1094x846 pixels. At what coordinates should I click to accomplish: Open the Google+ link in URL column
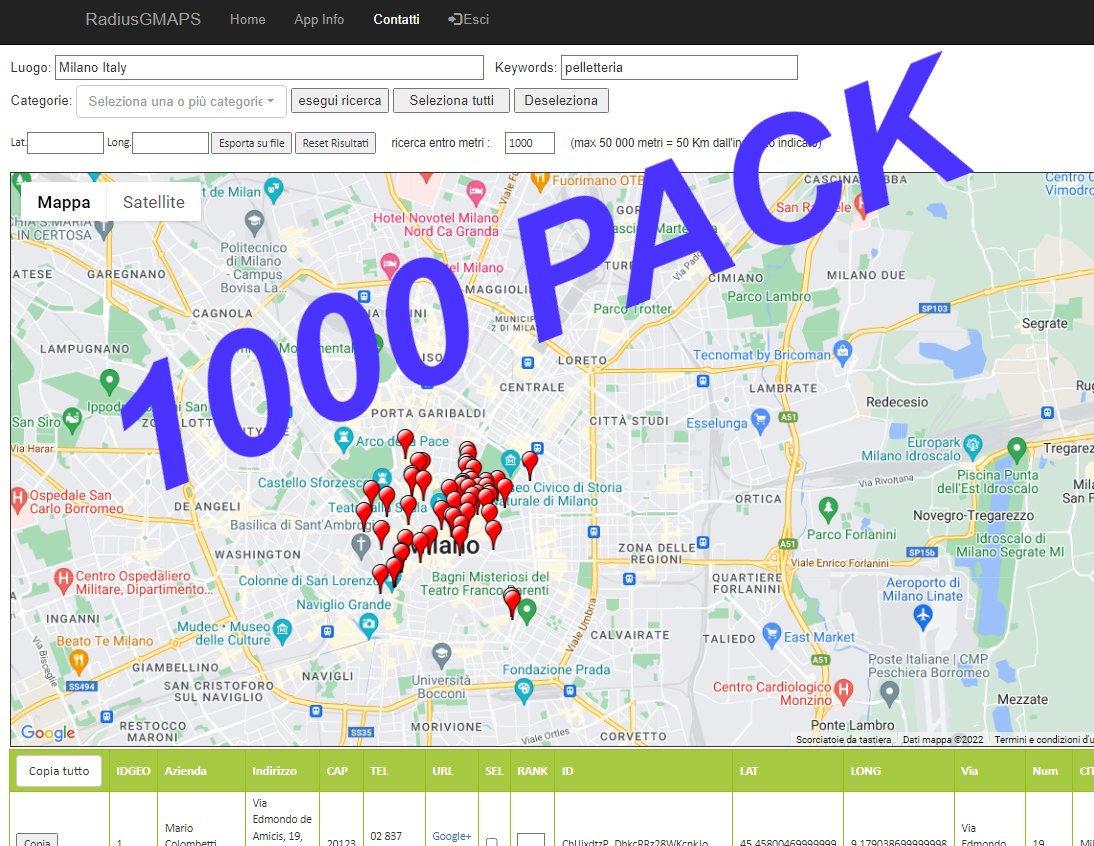pyautogui.click(x=451, y=836)
